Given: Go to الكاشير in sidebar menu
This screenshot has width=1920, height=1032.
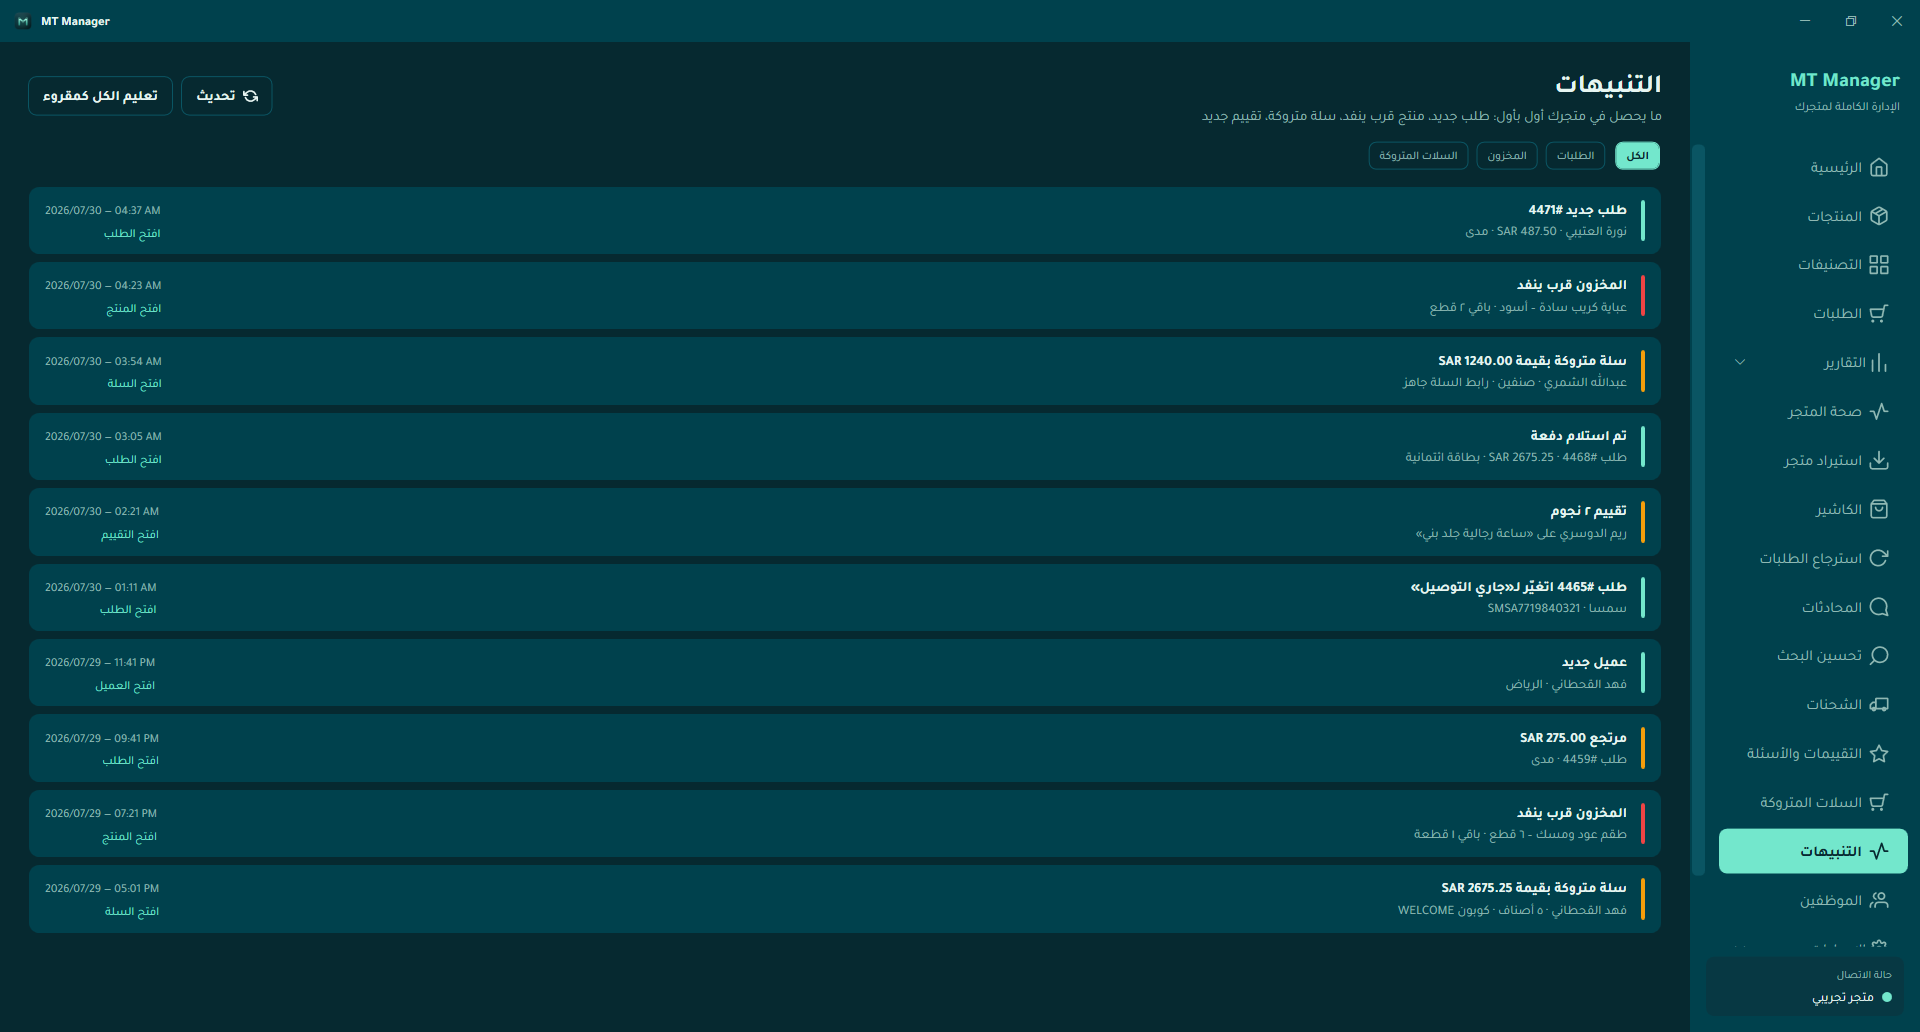Looking at the screenshot, I should (x=1813, y=509).
